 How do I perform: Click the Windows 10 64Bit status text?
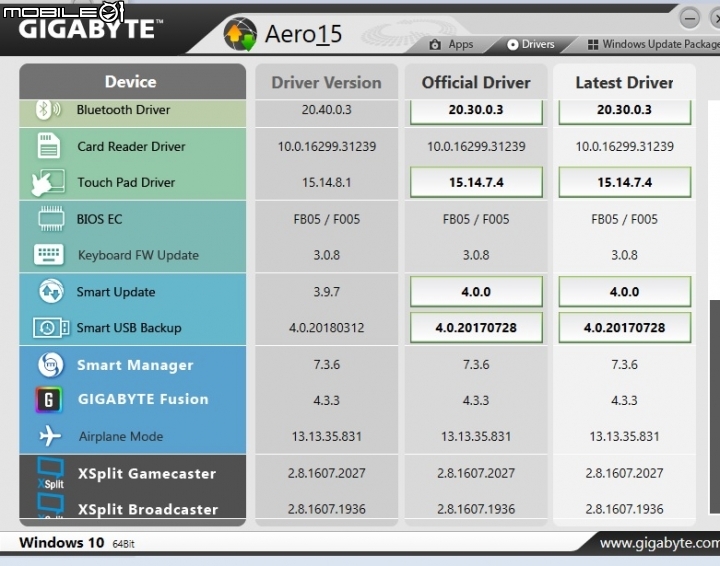77,543
